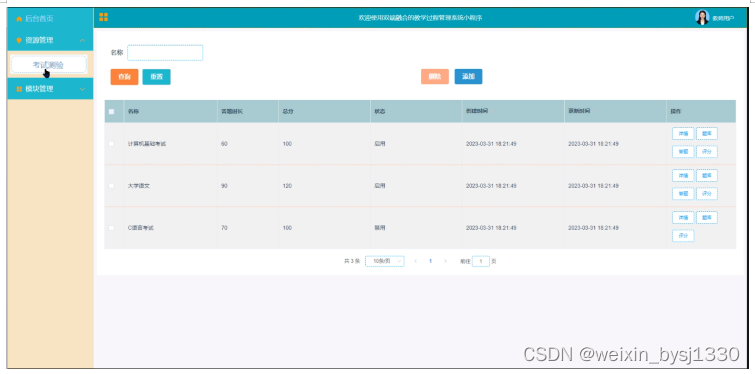The height and width of the screenshot is (374, 755).
Task: Sort by 创建时间 column sort icon
Action: point(492,111)
